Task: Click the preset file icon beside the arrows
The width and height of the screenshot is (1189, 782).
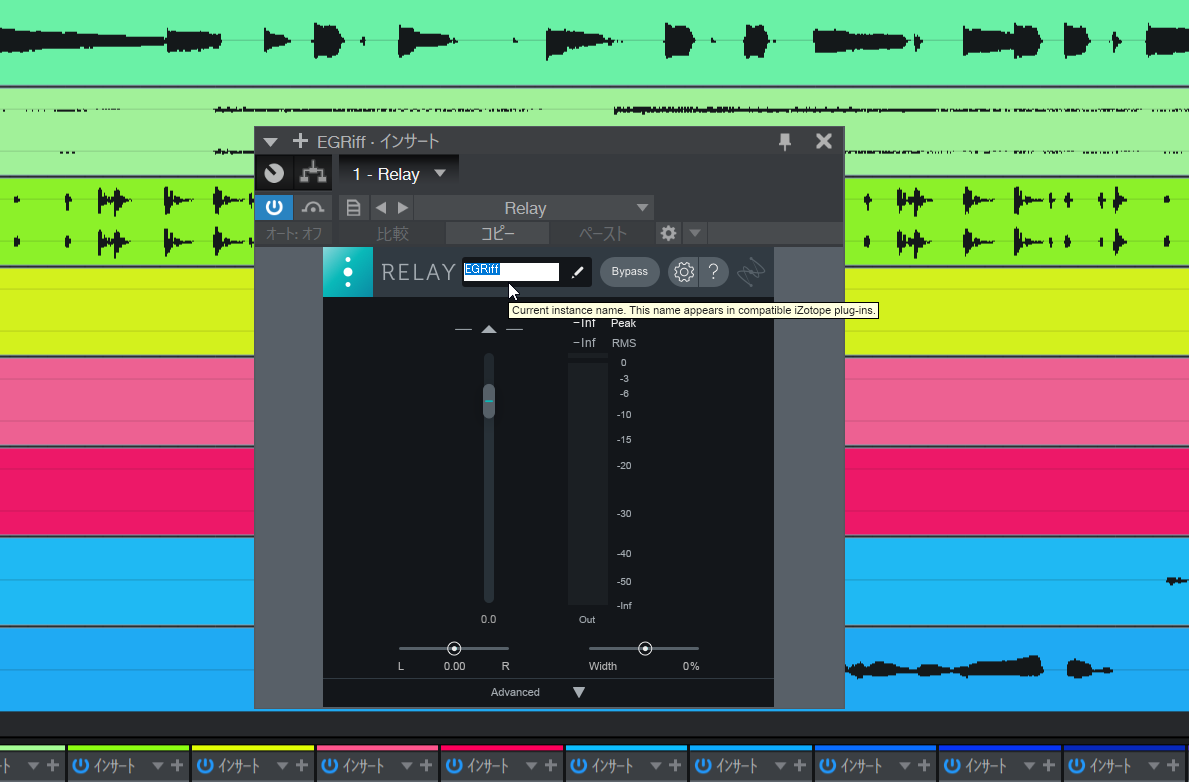Action: (353, 208)
